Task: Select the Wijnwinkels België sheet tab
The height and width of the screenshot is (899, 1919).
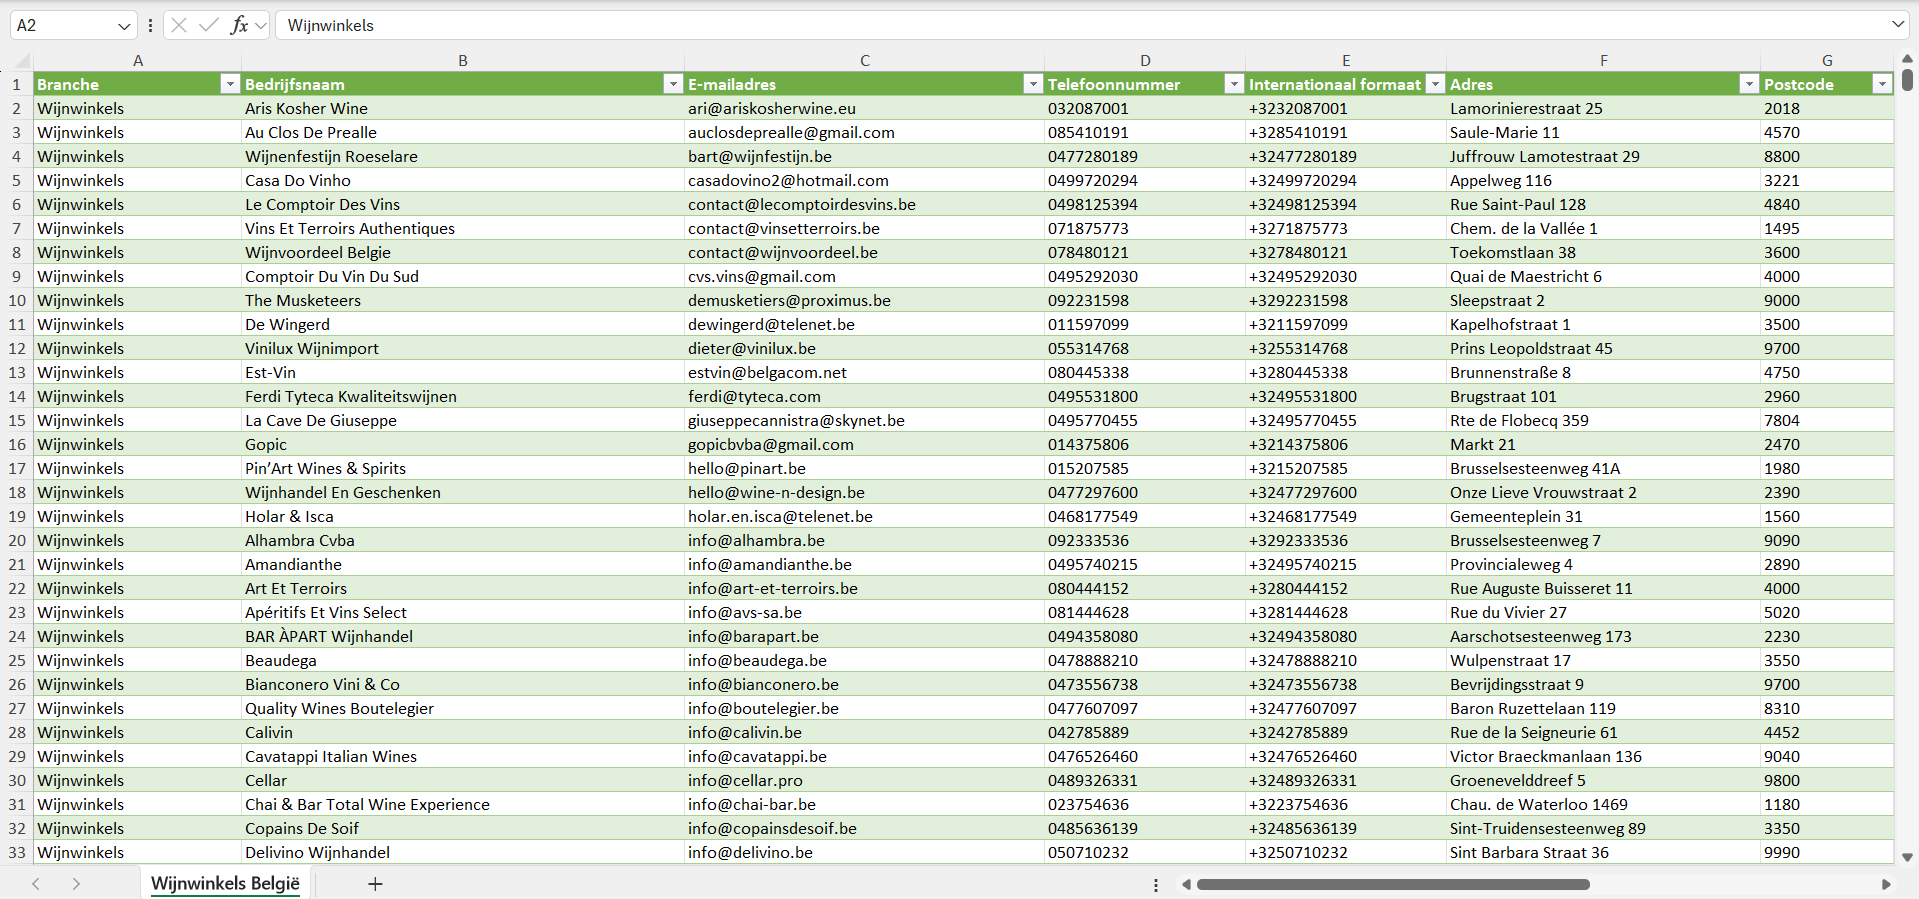Action: point(225,884)
